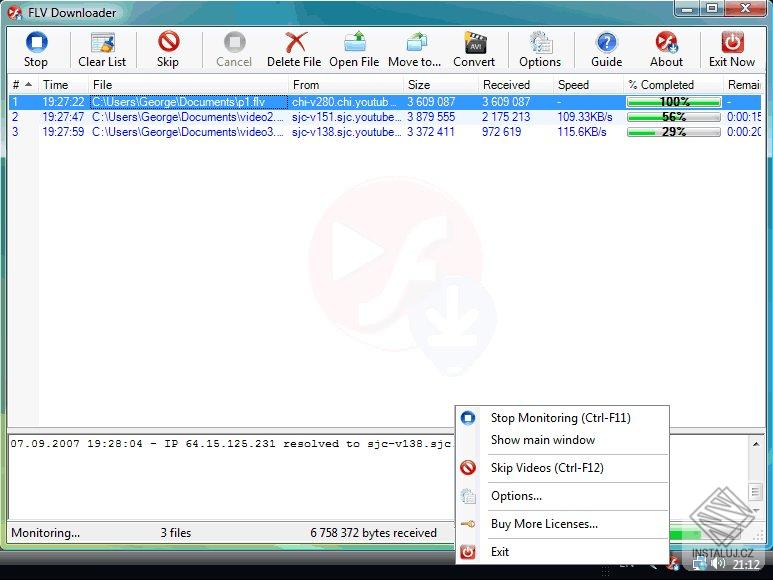Click source sjc-v151.sjc.youtube cell
773x580 pixels.
[x=346, y=117]
